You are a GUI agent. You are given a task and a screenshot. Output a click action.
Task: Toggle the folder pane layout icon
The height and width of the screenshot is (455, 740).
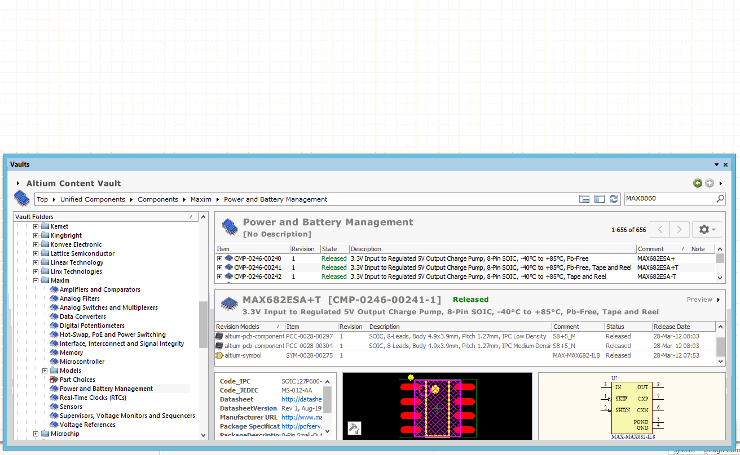[x=599, y=199]
